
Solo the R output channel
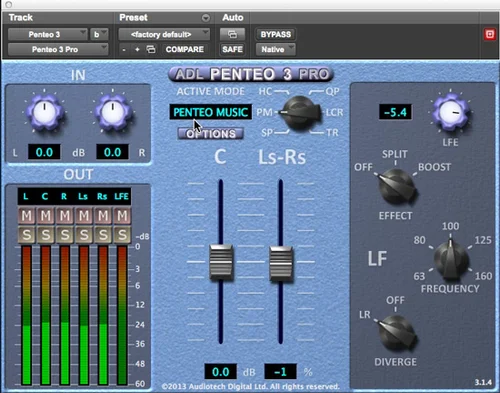pos(65,235)
